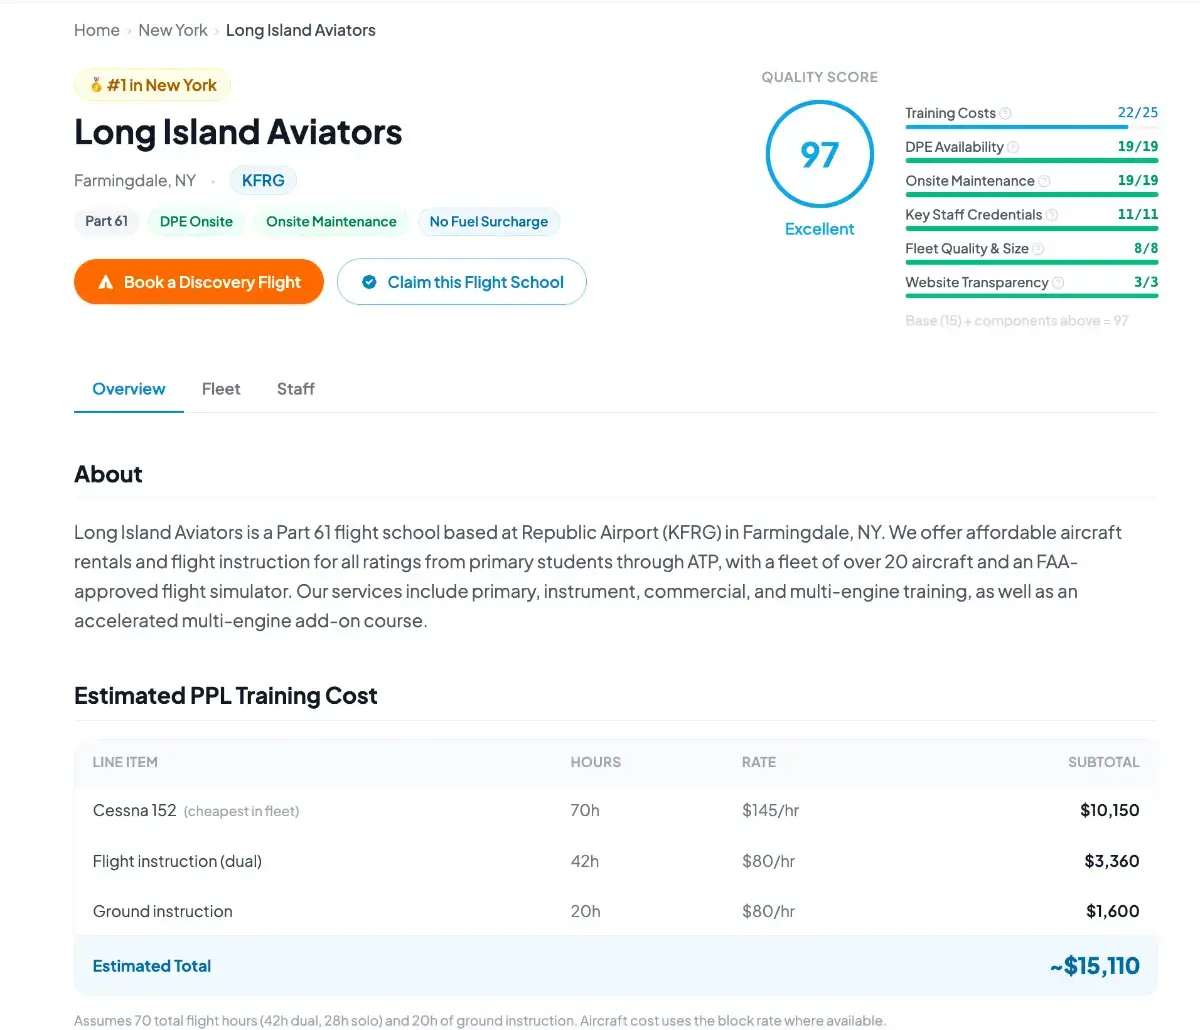Click the Key Staff Credentials info icon

[x=1052, y=216]
